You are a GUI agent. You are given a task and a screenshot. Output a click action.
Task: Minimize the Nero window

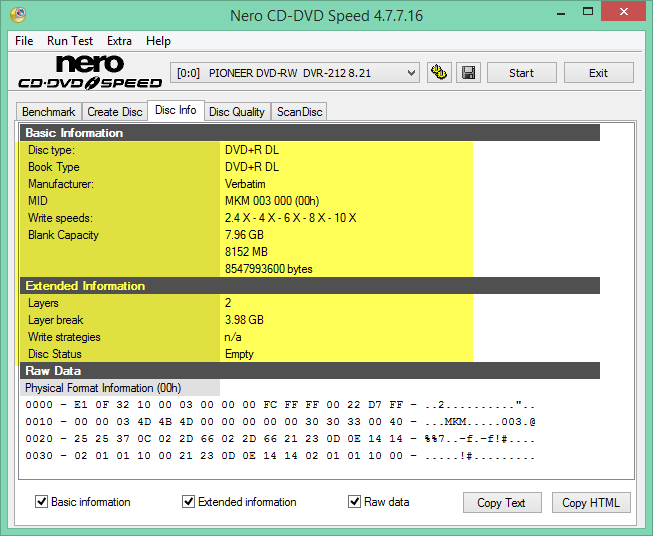pos(561,12)
